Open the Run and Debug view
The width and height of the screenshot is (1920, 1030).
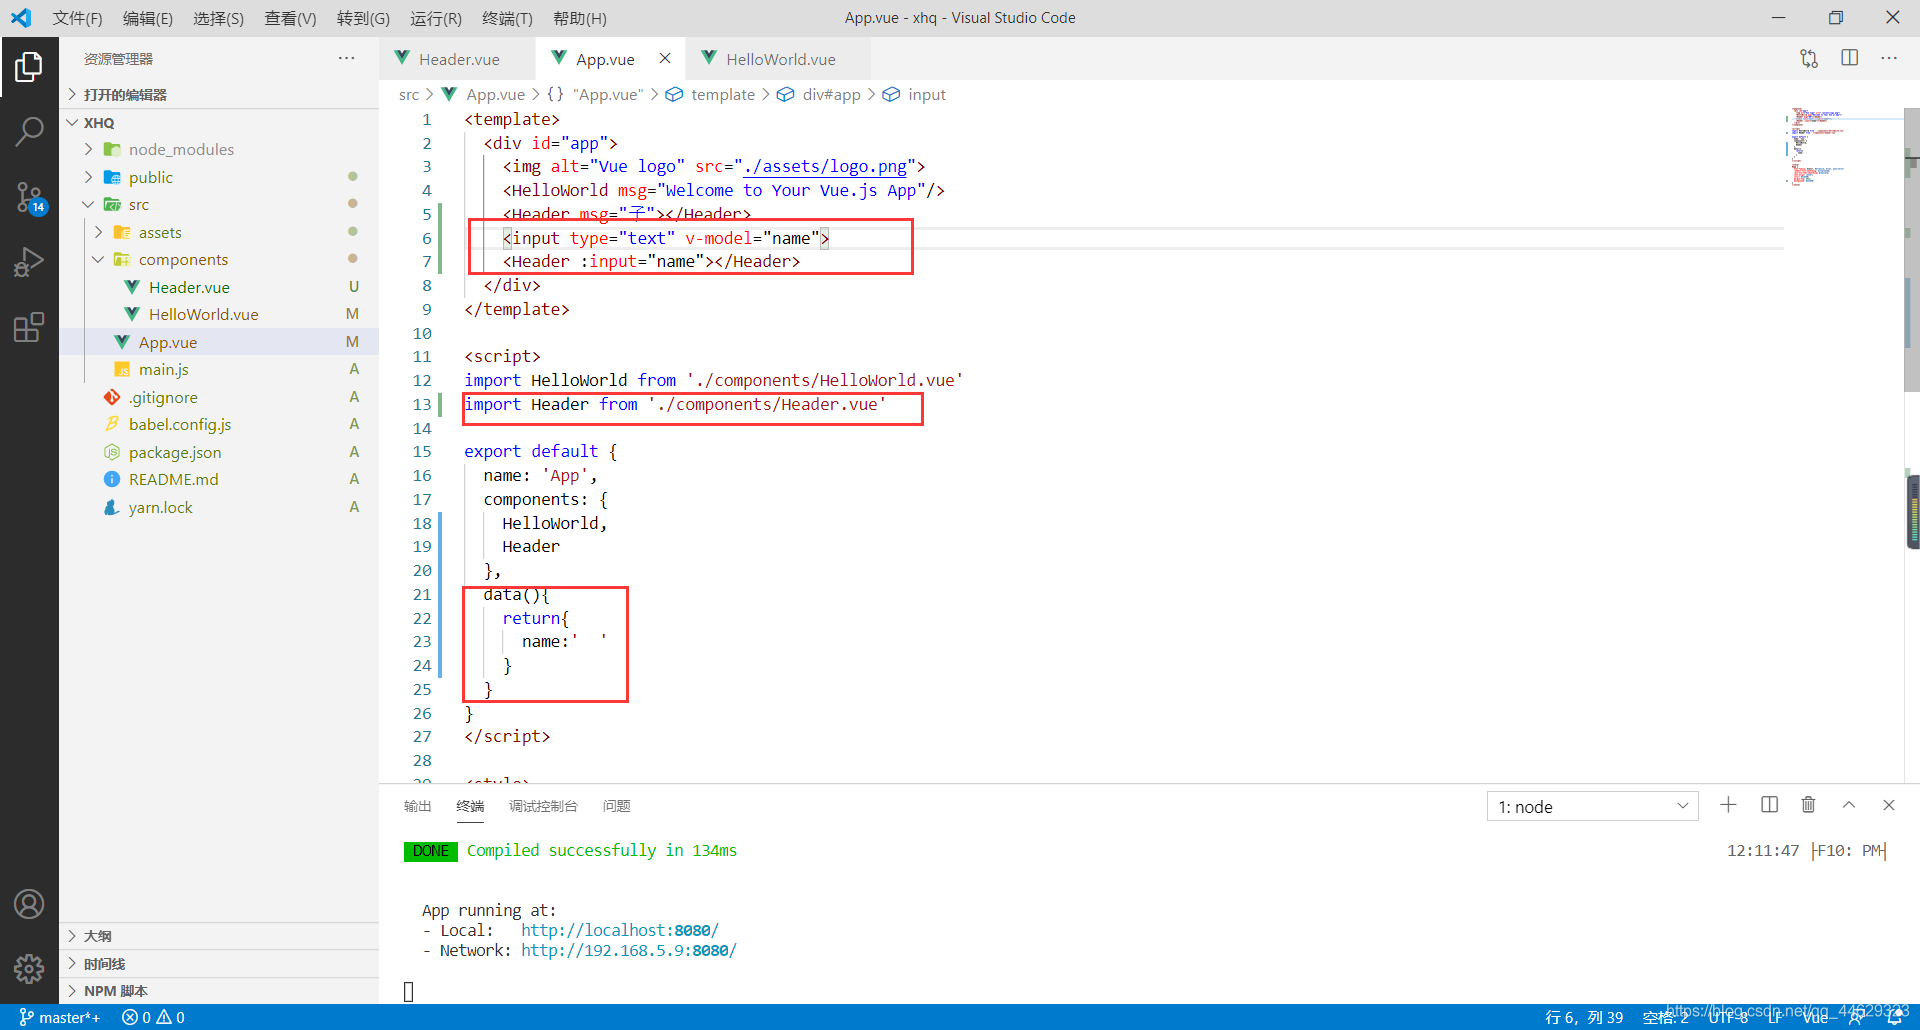click(x=29, y=262)
